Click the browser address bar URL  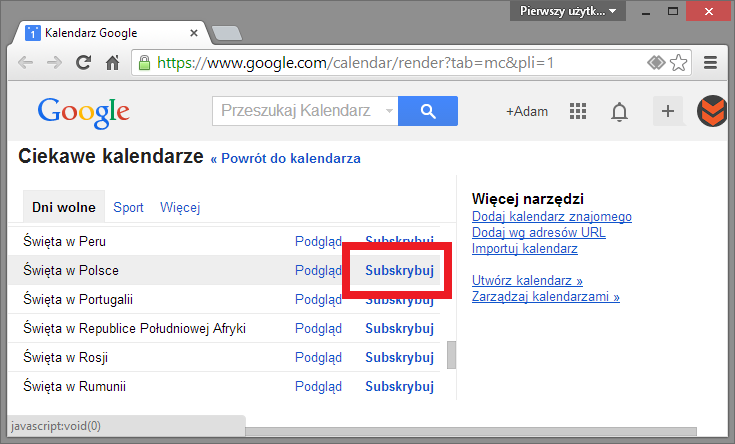[355, 62]
